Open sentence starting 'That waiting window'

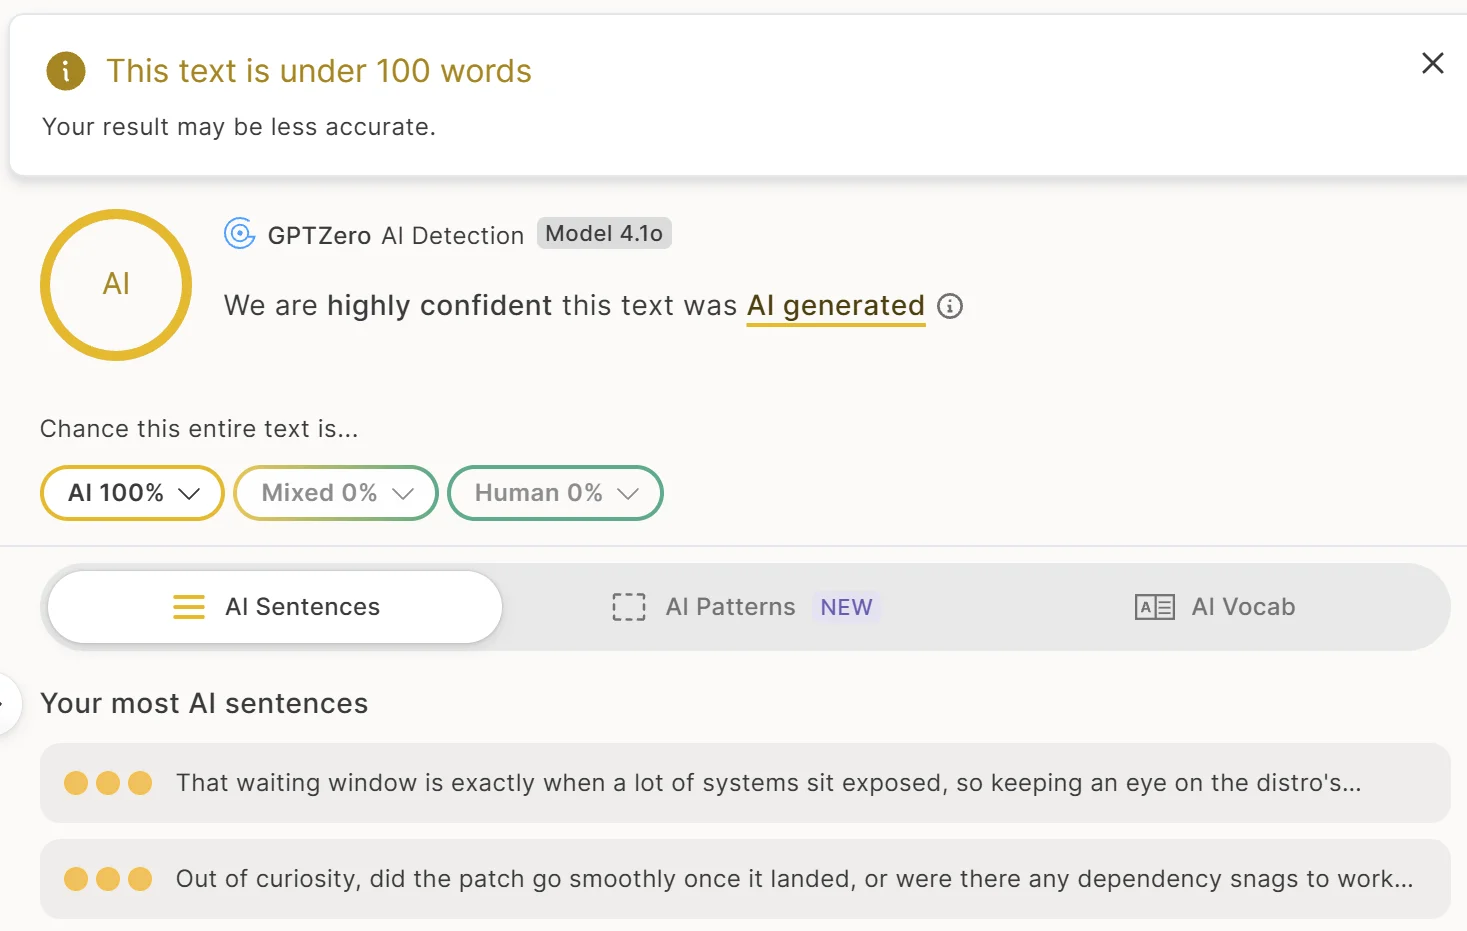coord(745,783)
